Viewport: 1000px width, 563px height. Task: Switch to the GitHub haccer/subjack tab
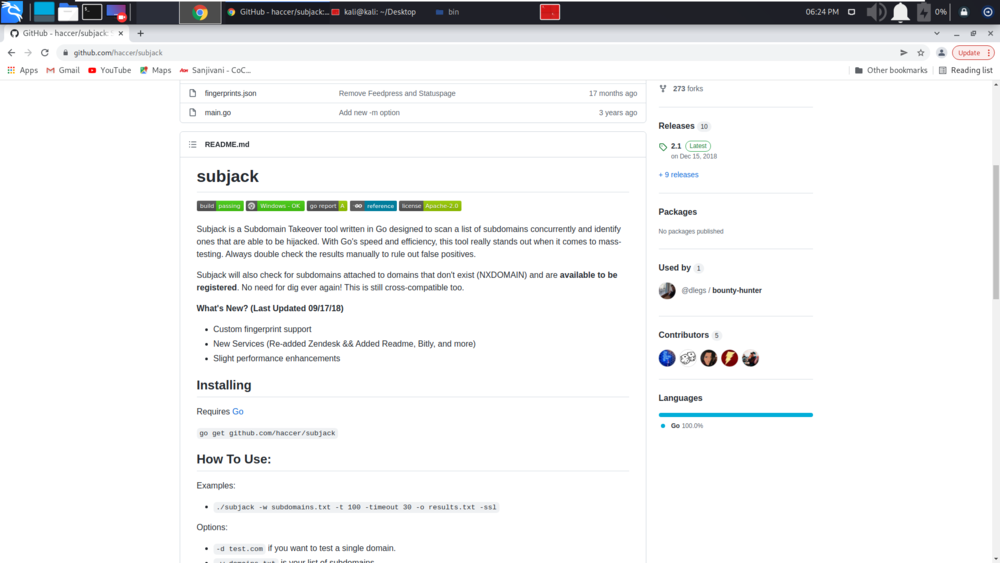[66, 33]
